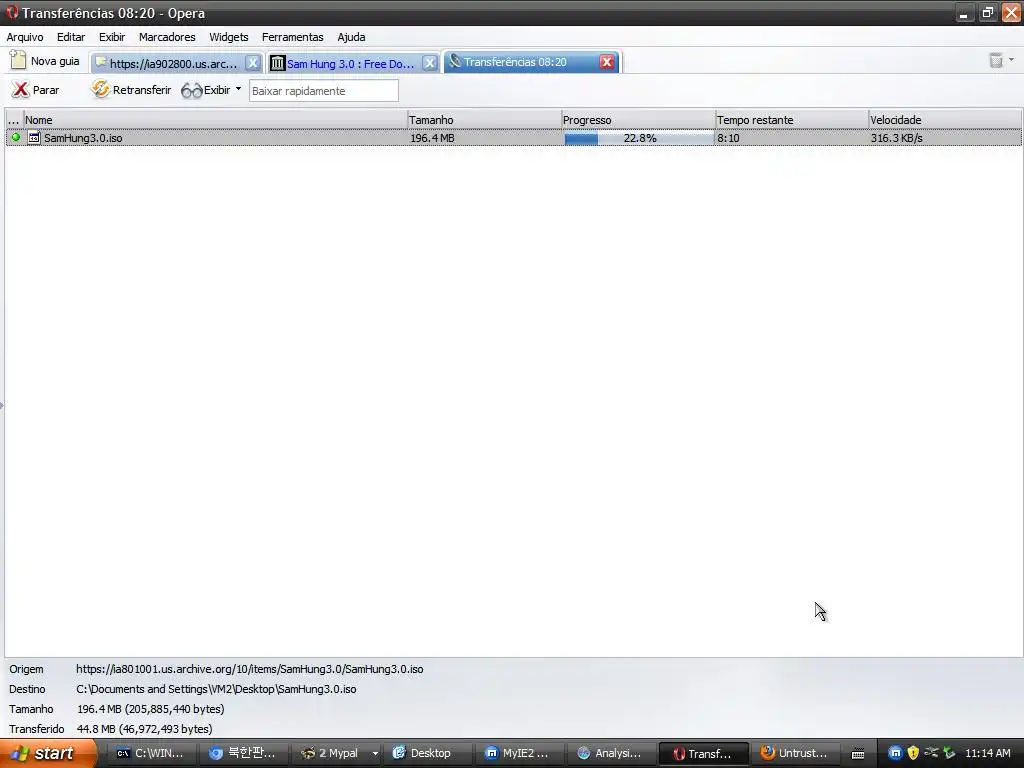Open the Marcadores menu

[167, 37]
